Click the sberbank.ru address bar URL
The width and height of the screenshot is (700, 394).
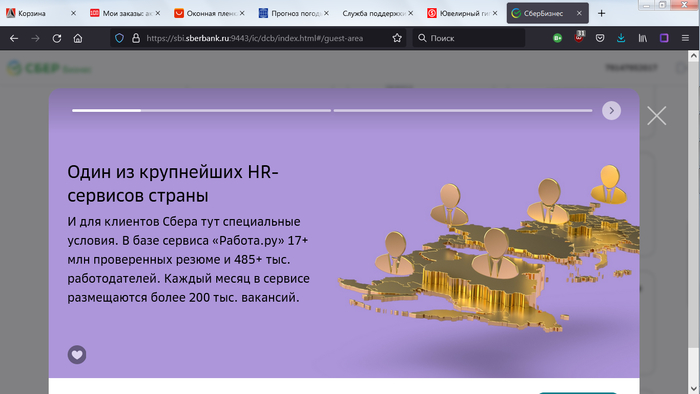254,38
